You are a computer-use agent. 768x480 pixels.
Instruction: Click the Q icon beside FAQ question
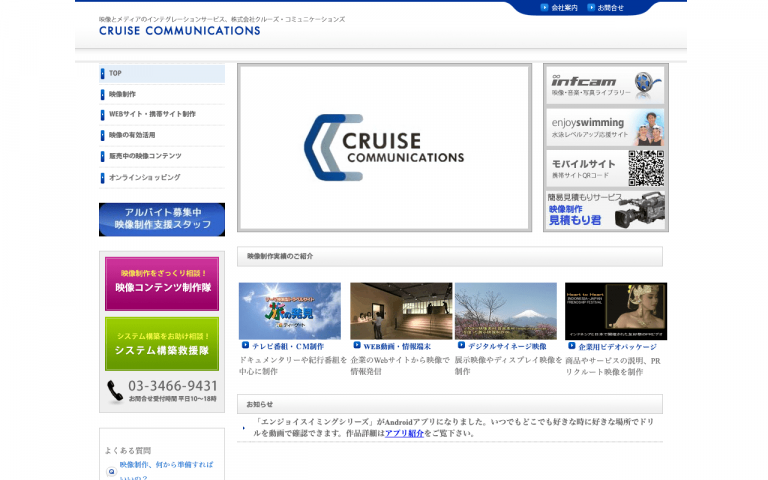[111, 472]
